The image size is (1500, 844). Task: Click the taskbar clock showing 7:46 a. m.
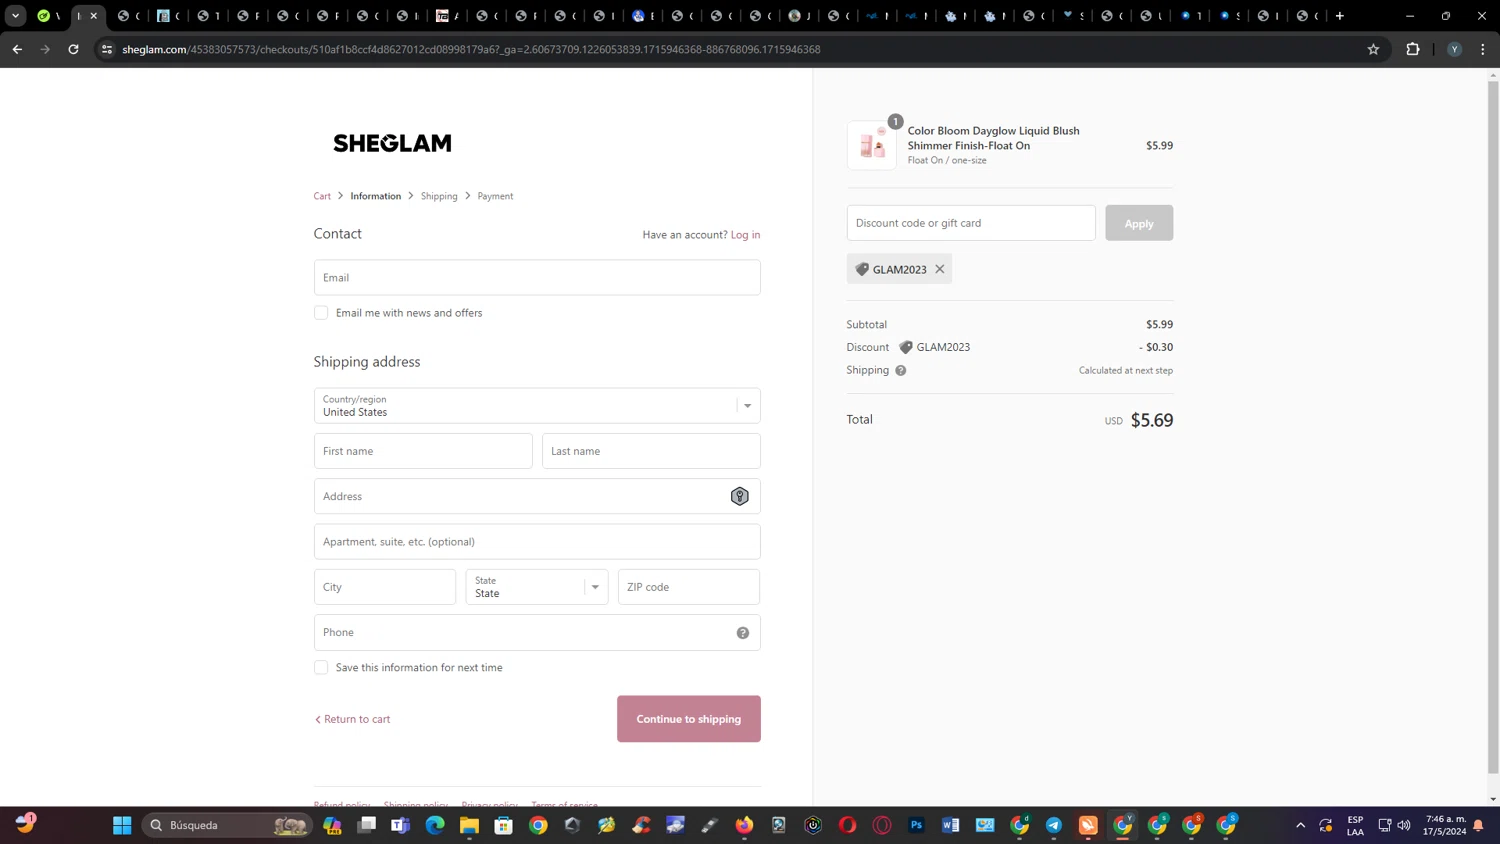1445,825
